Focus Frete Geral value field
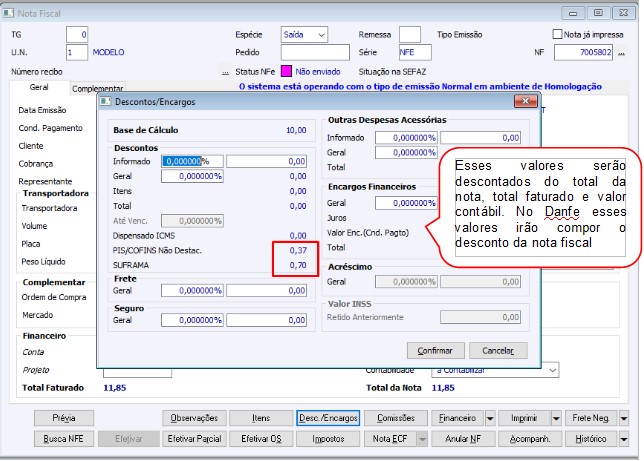644x461 pixels. click(x=267, y=291)
